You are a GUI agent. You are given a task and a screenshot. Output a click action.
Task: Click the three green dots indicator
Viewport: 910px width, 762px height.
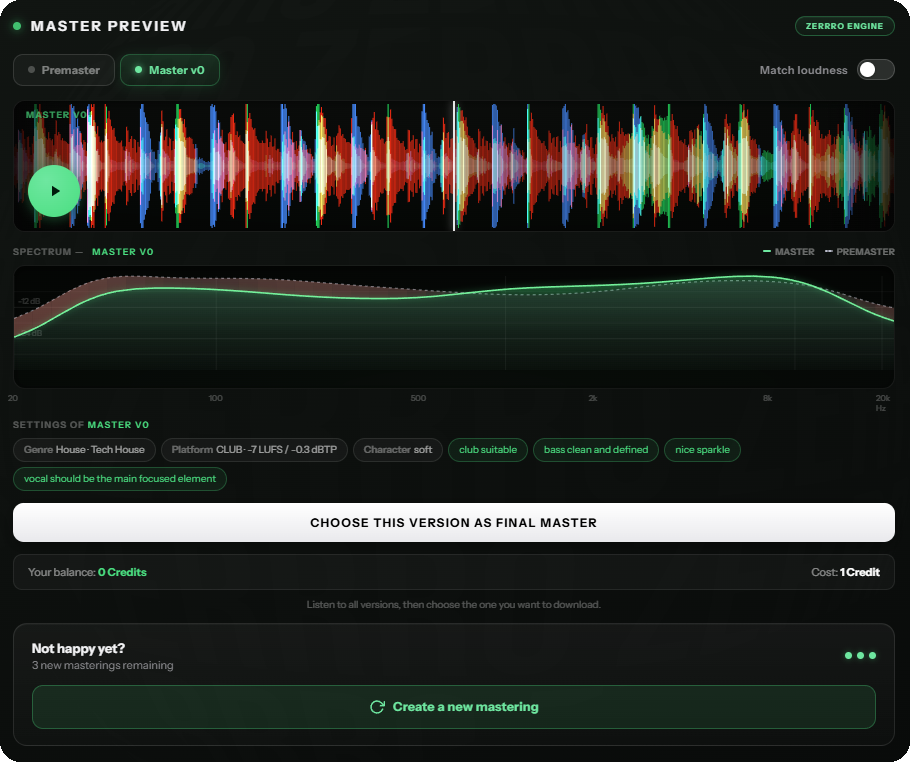pos(860,656)
